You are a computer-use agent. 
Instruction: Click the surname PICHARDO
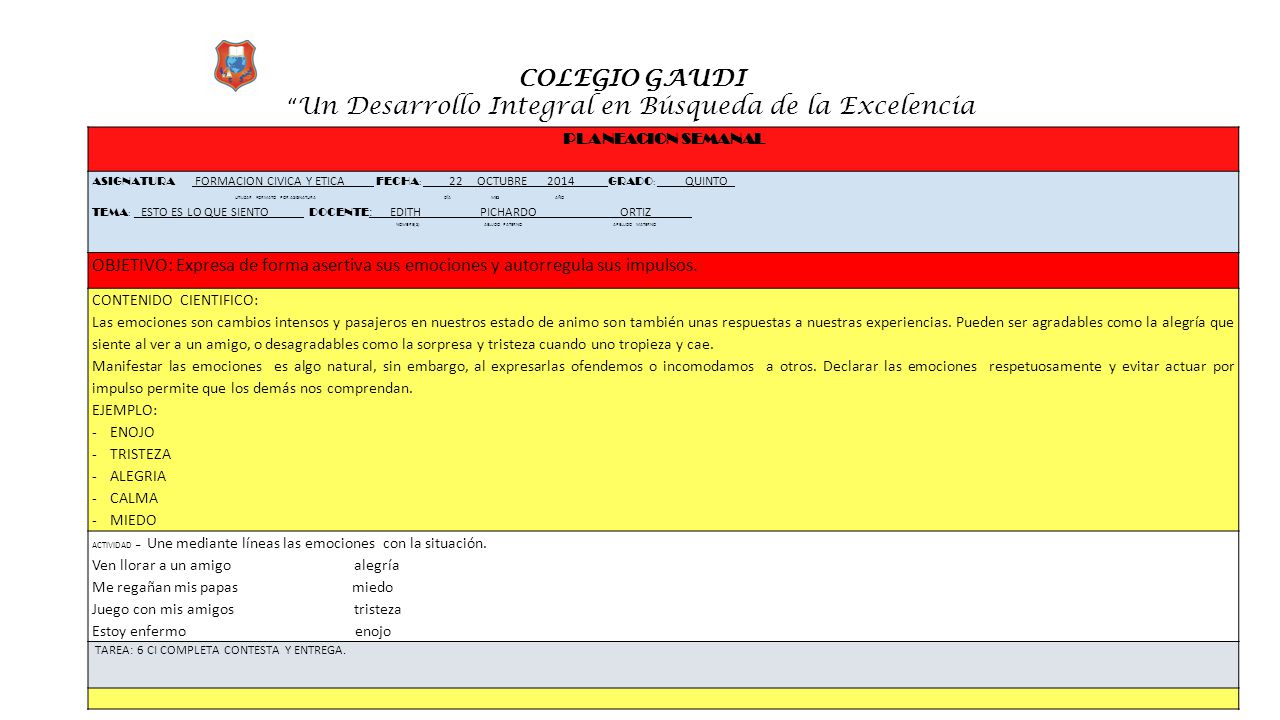508,213
